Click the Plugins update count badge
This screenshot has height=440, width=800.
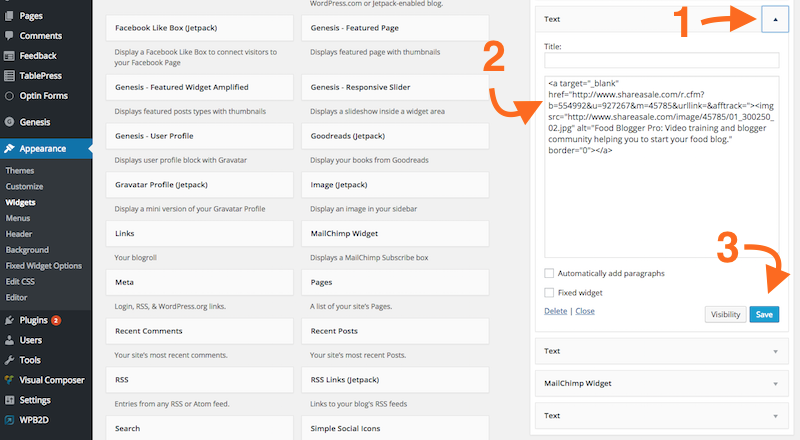56,320
